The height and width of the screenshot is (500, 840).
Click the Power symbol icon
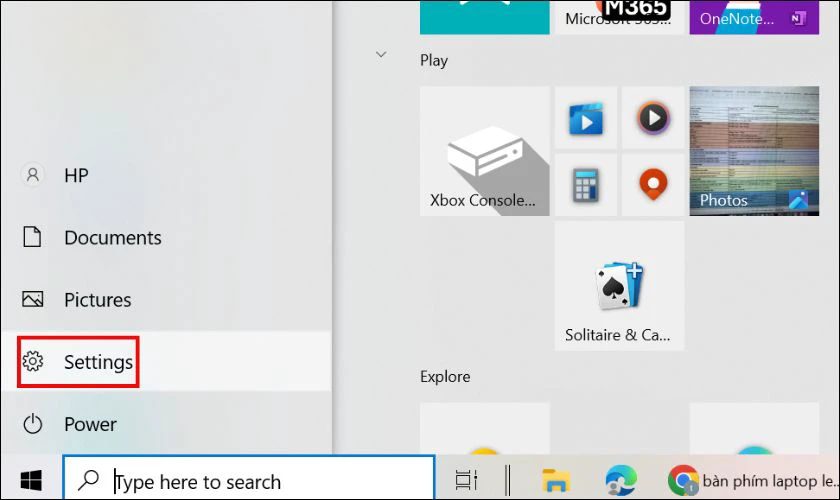[x=33, y=423]
